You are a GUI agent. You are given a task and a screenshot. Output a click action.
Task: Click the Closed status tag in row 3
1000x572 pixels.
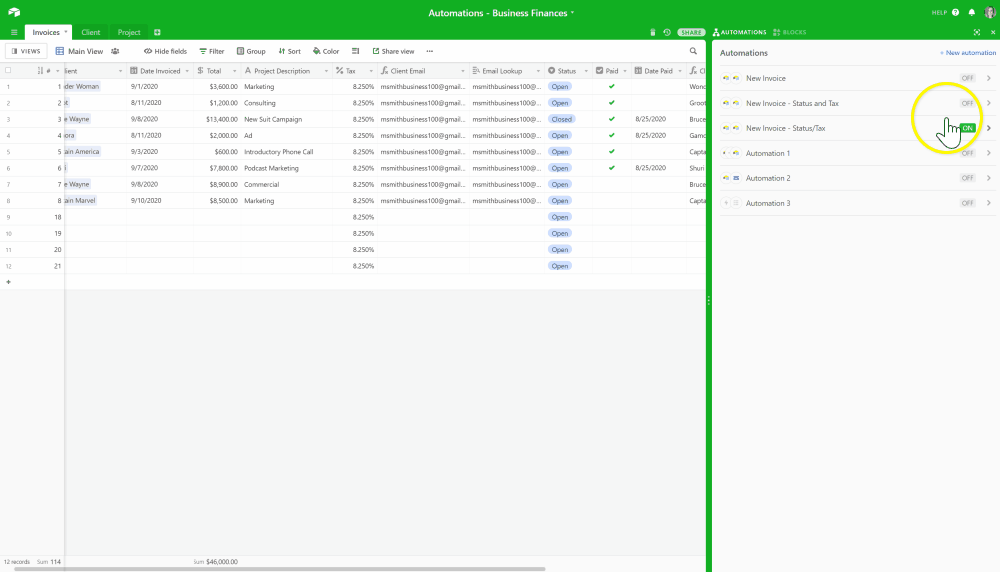(562, 119)
